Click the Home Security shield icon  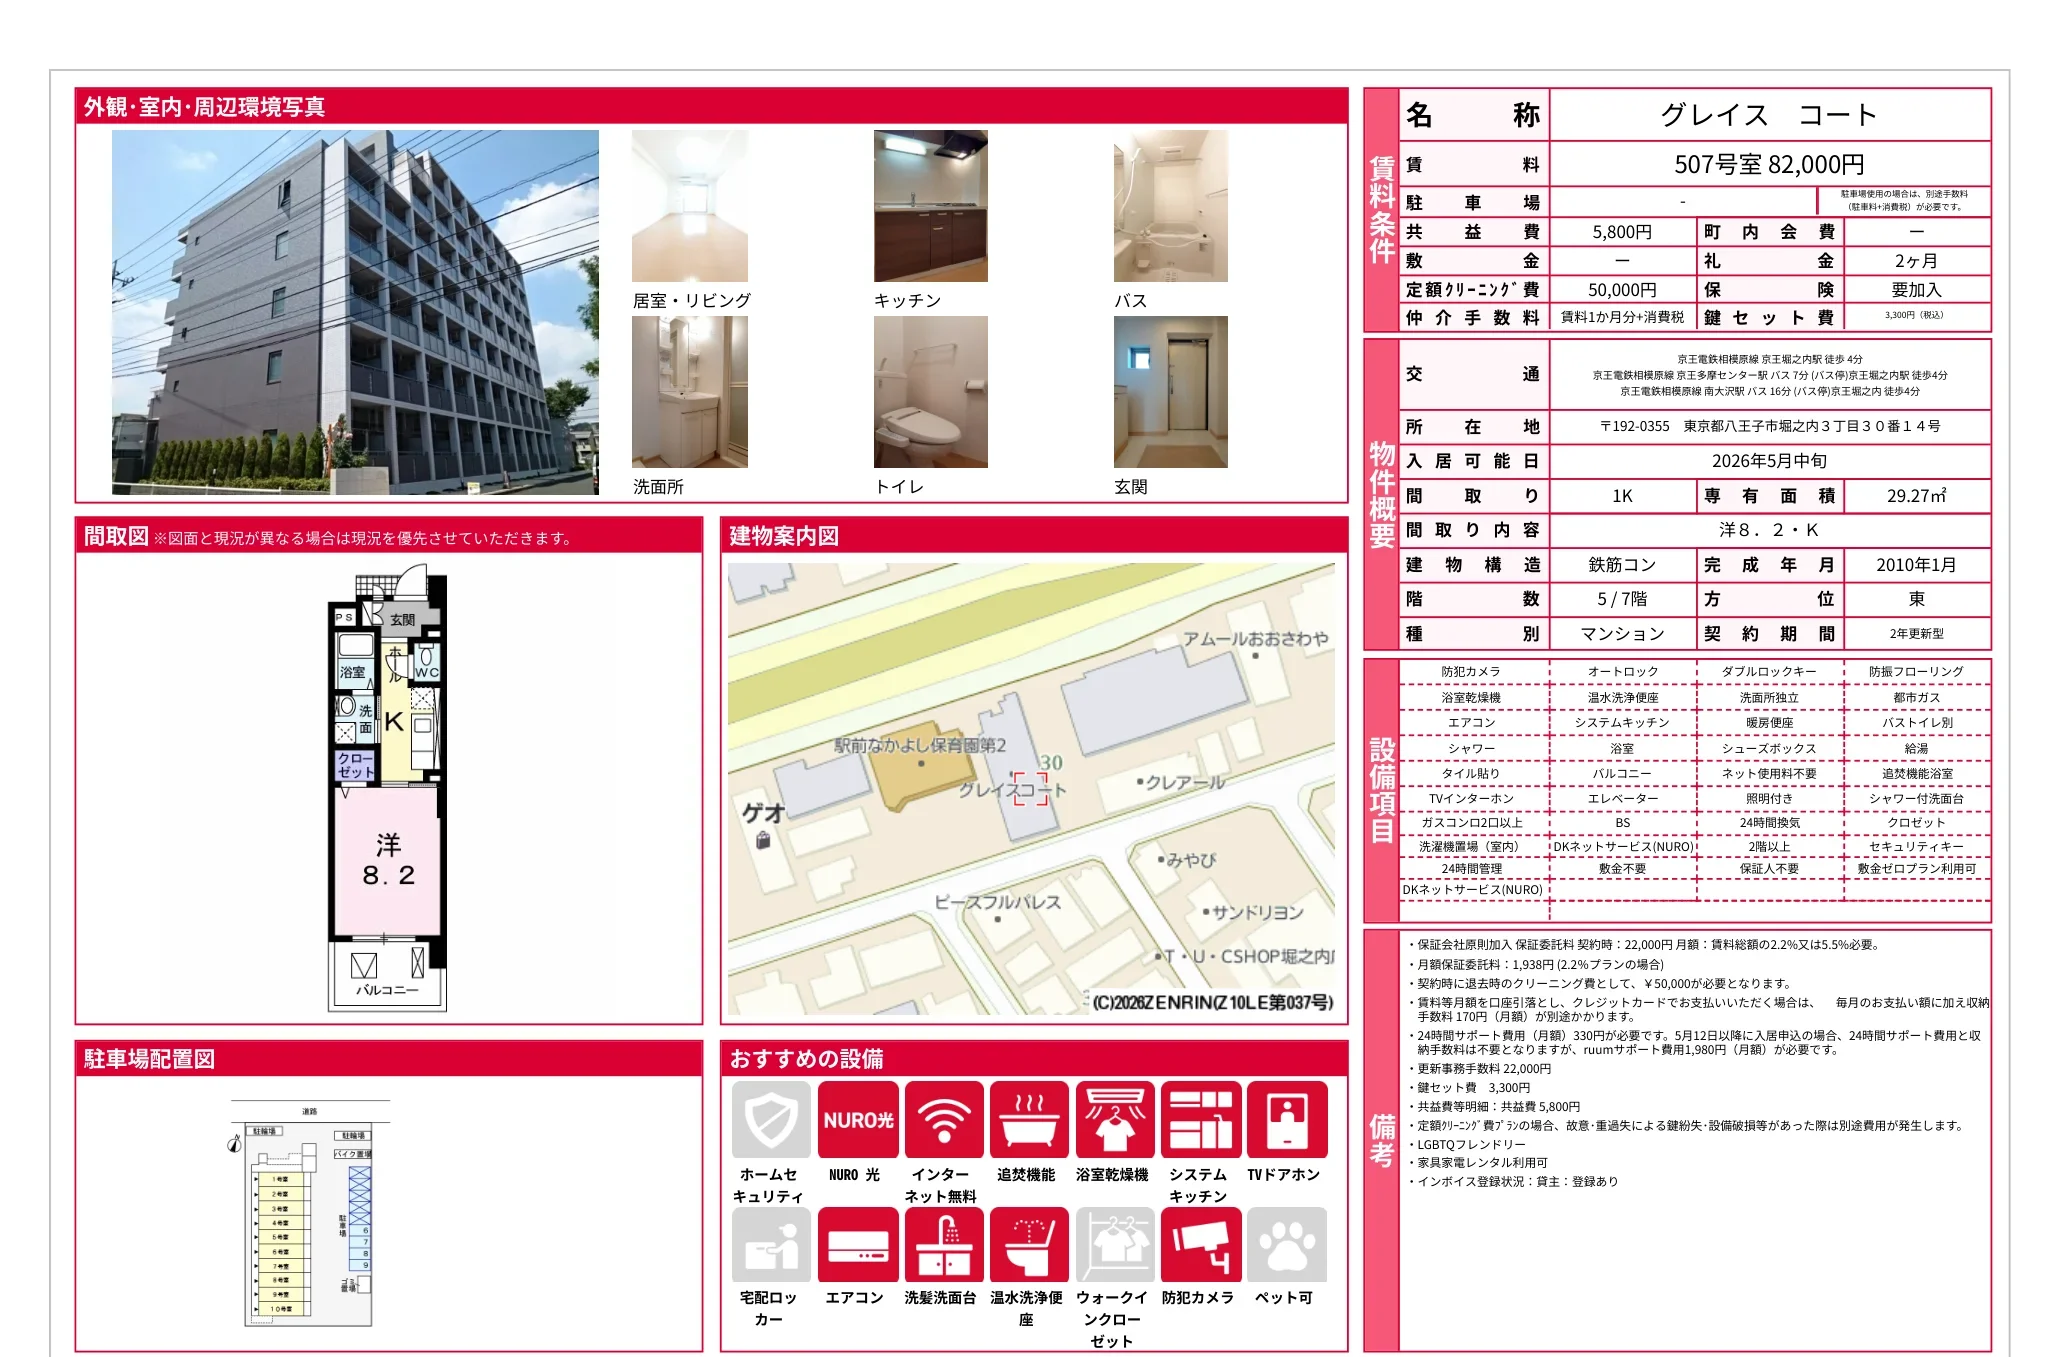(x=771, y=1120)
